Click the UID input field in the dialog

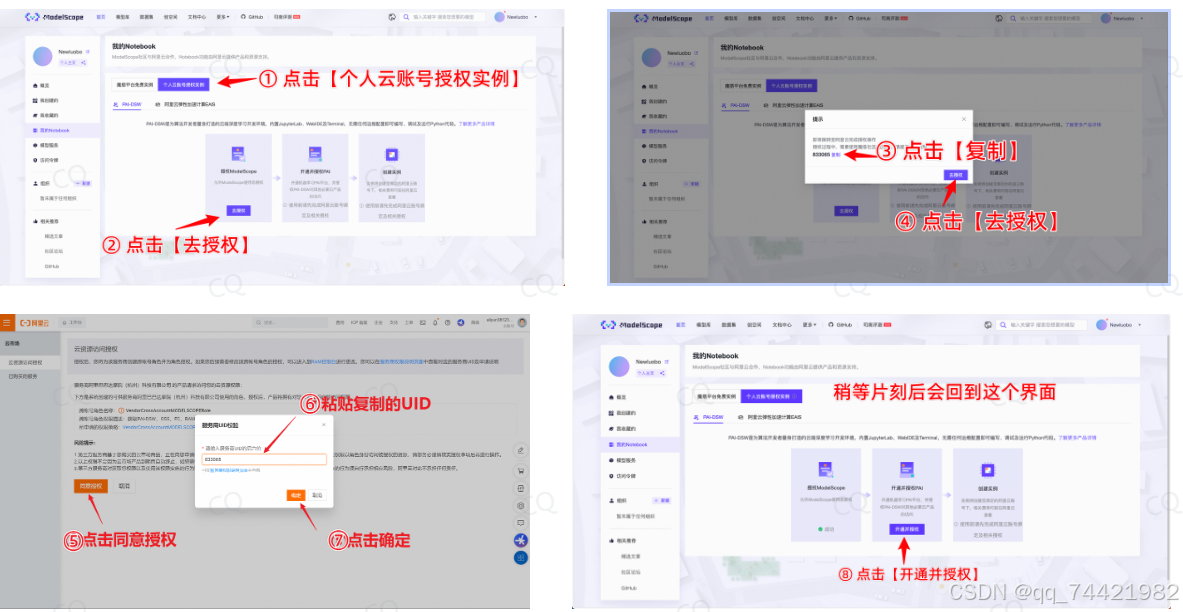[263, 459]
